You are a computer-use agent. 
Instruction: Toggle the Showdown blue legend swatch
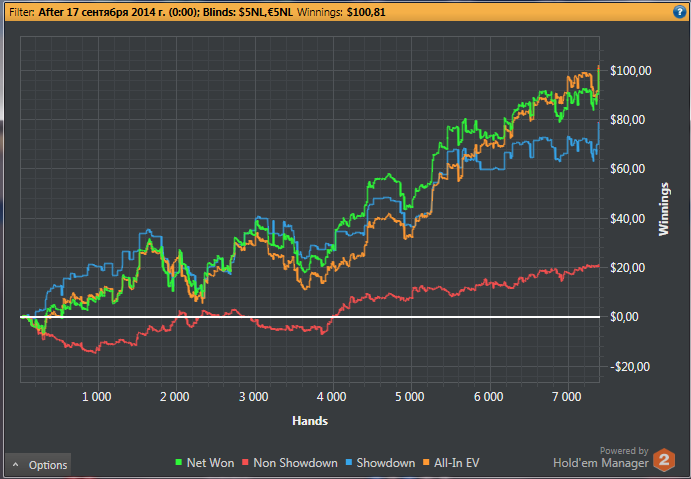[x=349, y=463]
